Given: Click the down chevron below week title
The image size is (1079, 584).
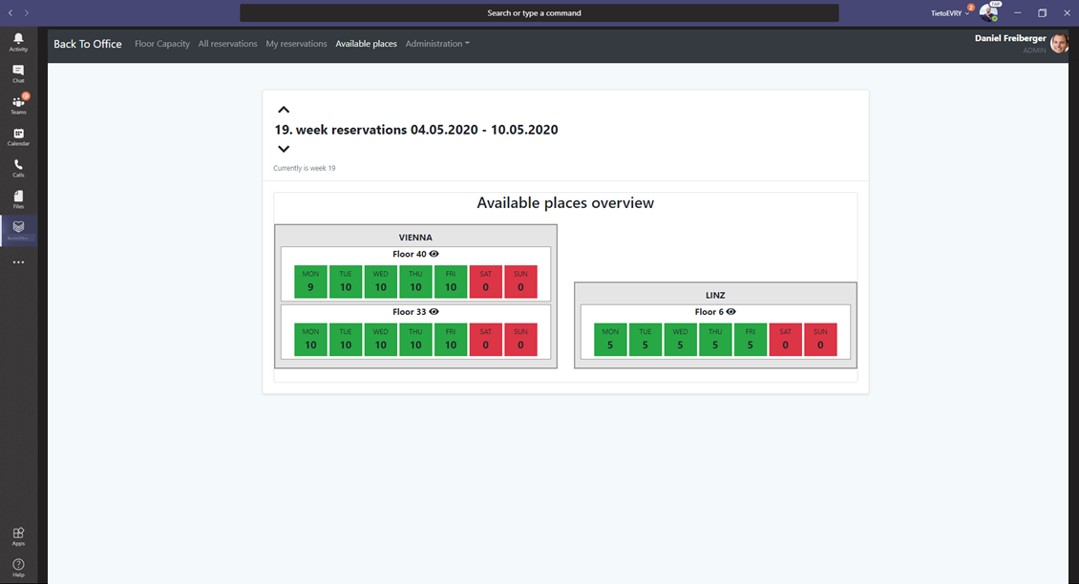Looking at the screenshot, I should (283, 149).
